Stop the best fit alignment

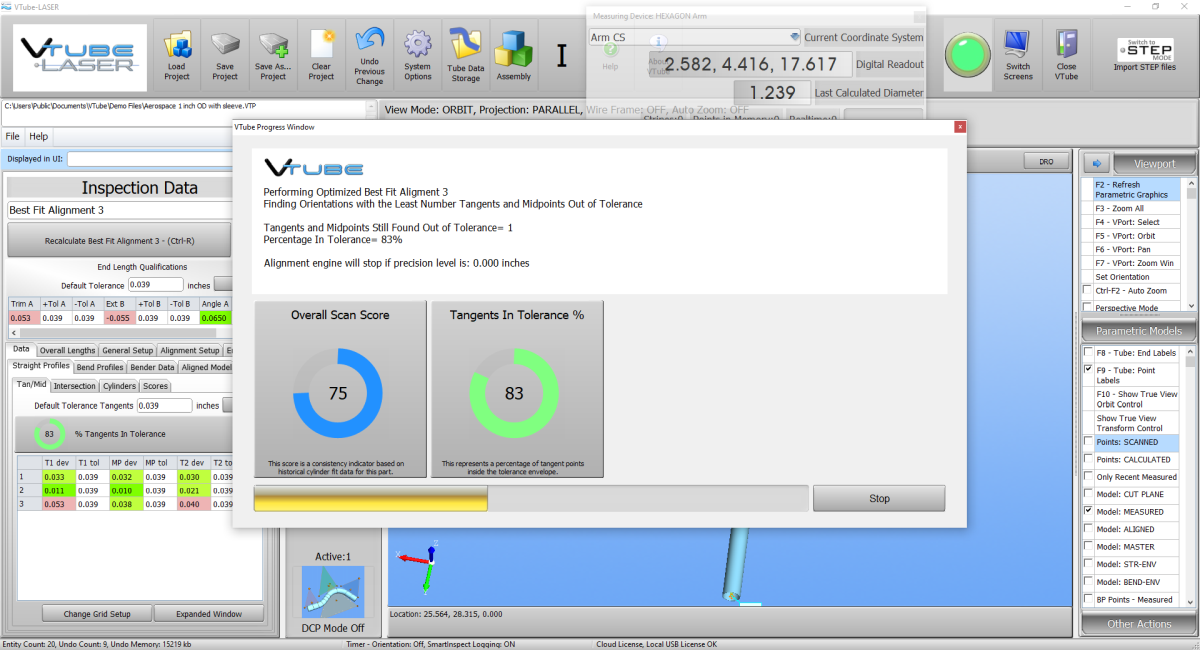(878, 498)
